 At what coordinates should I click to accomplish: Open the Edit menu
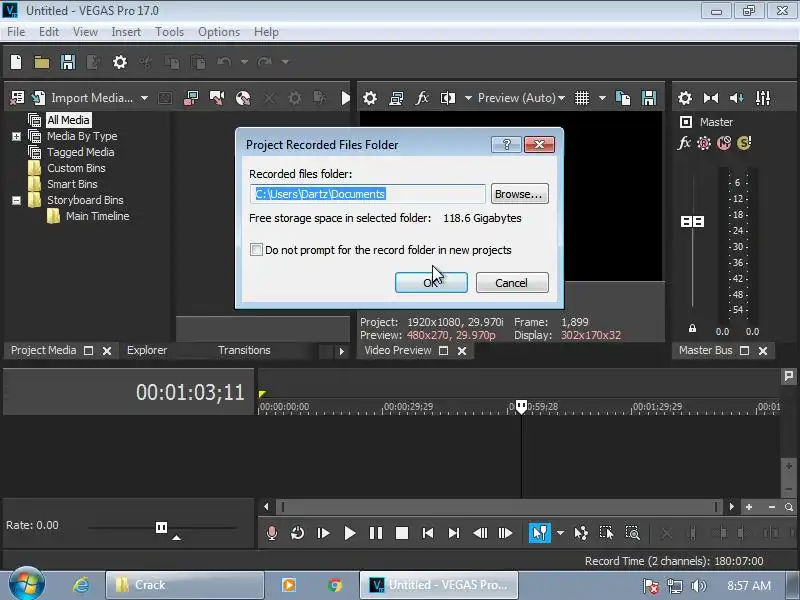pos(48,32)
